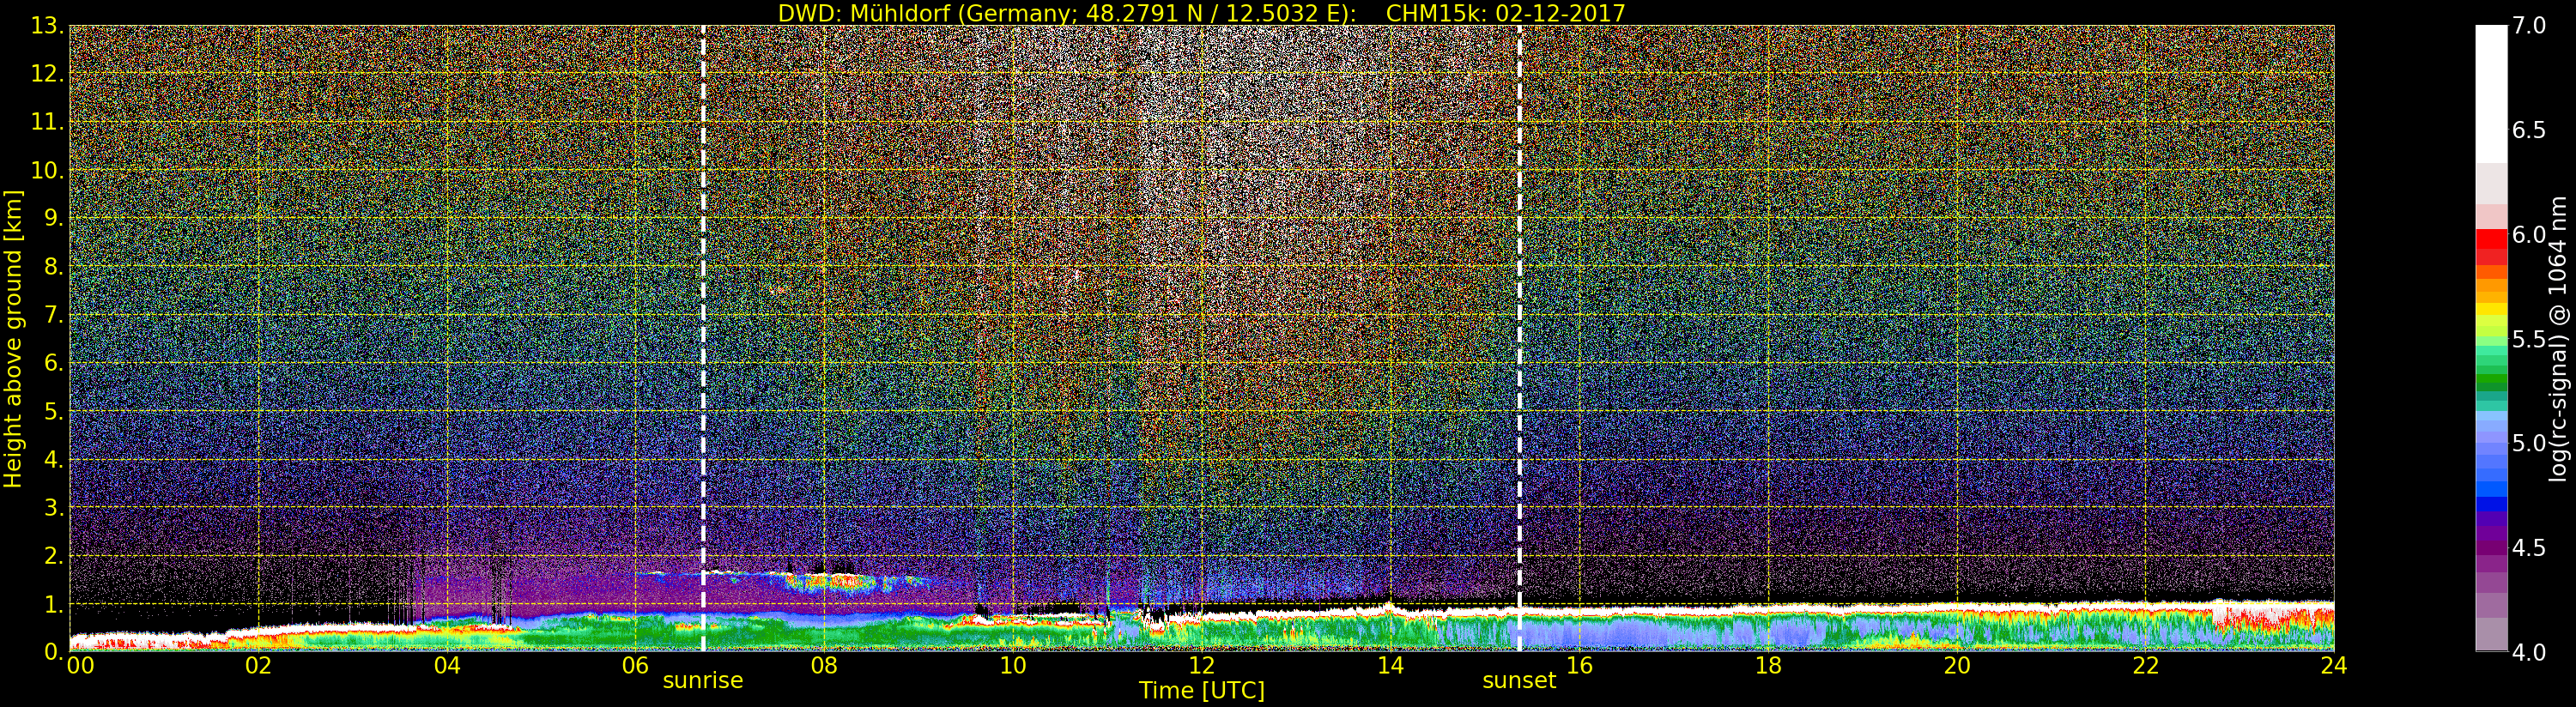Click the time axis tick '02'
The image size is (2576, 707).
[258, 665]
